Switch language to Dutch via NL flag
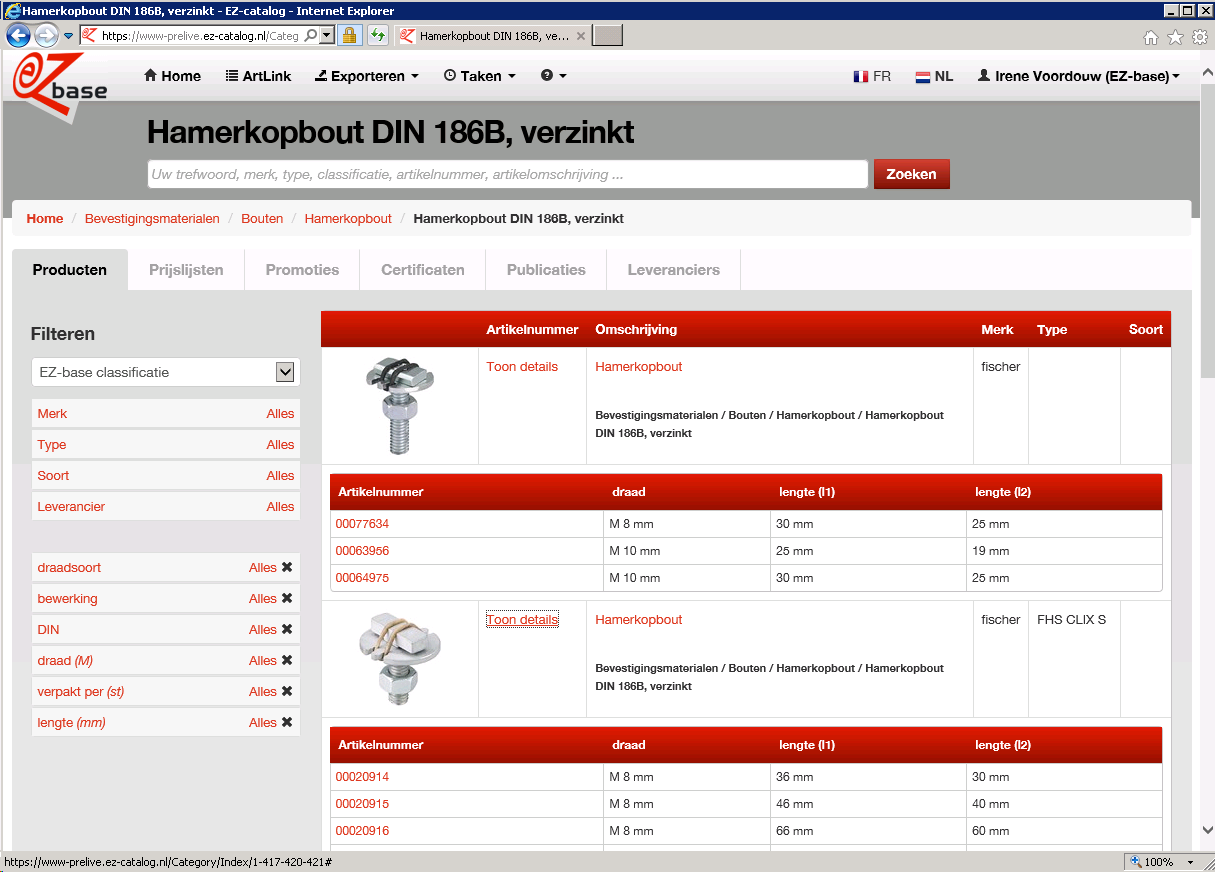 [934, 76]
